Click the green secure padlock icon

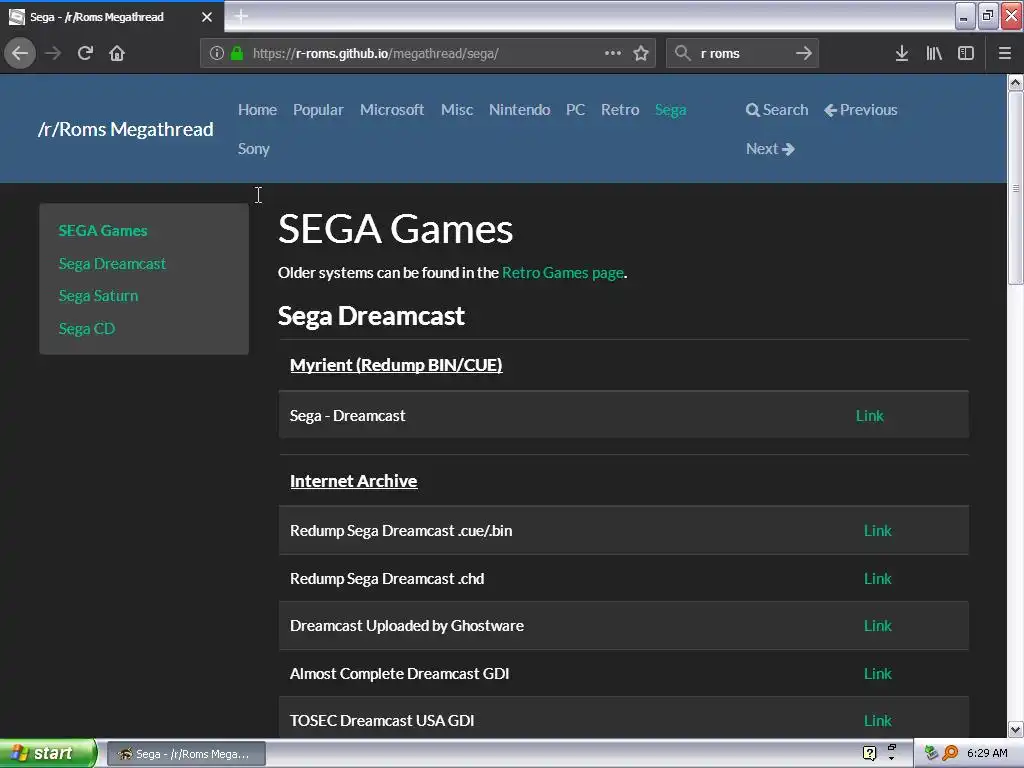(x=237, y=53)
